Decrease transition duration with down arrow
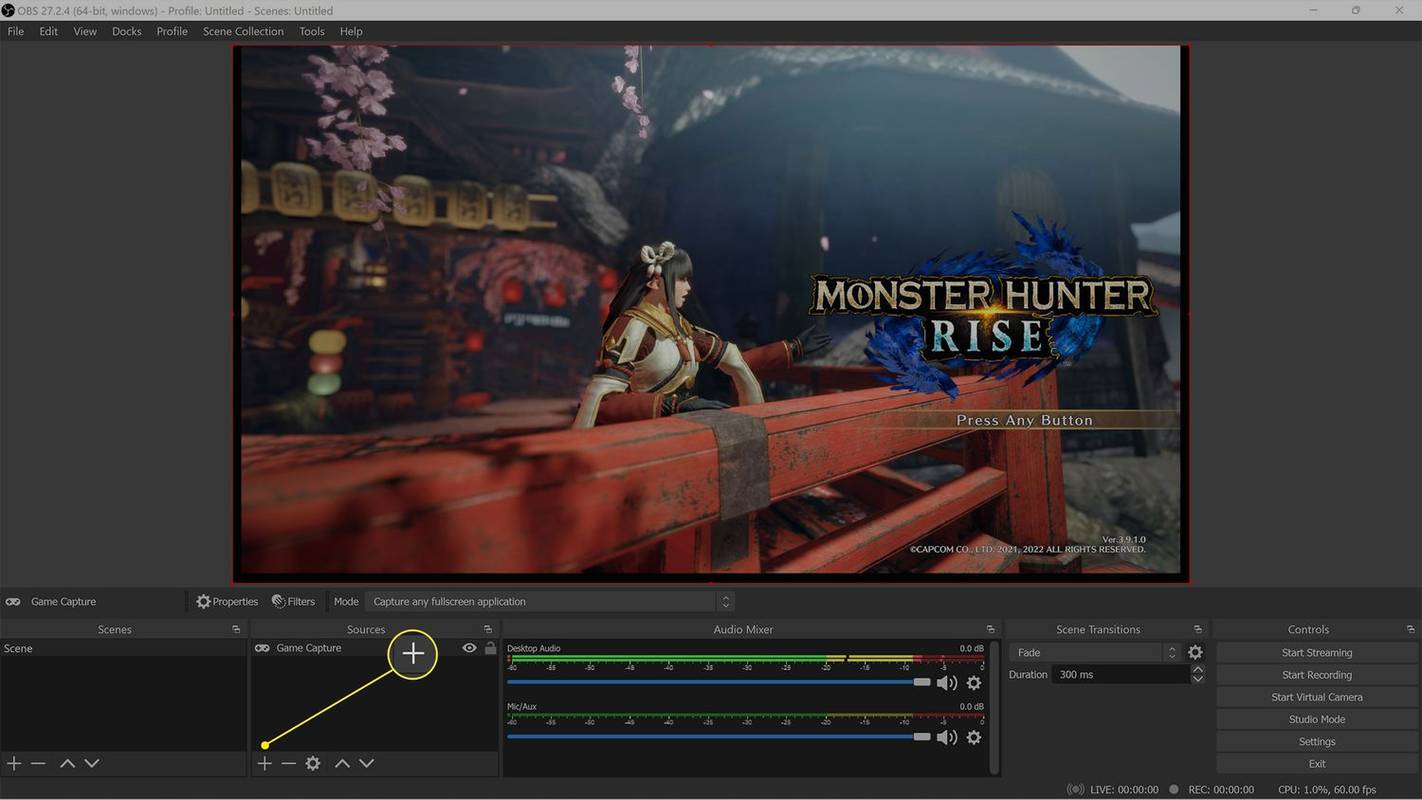 [1198, 680]
